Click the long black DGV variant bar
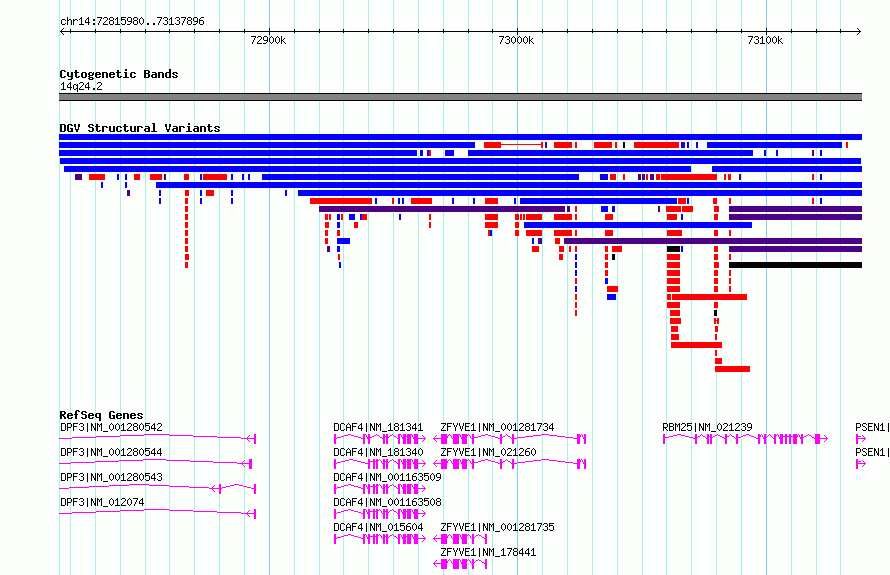Image resolution: width=890 pixels, height=575 pixels. tap(795, 265)
